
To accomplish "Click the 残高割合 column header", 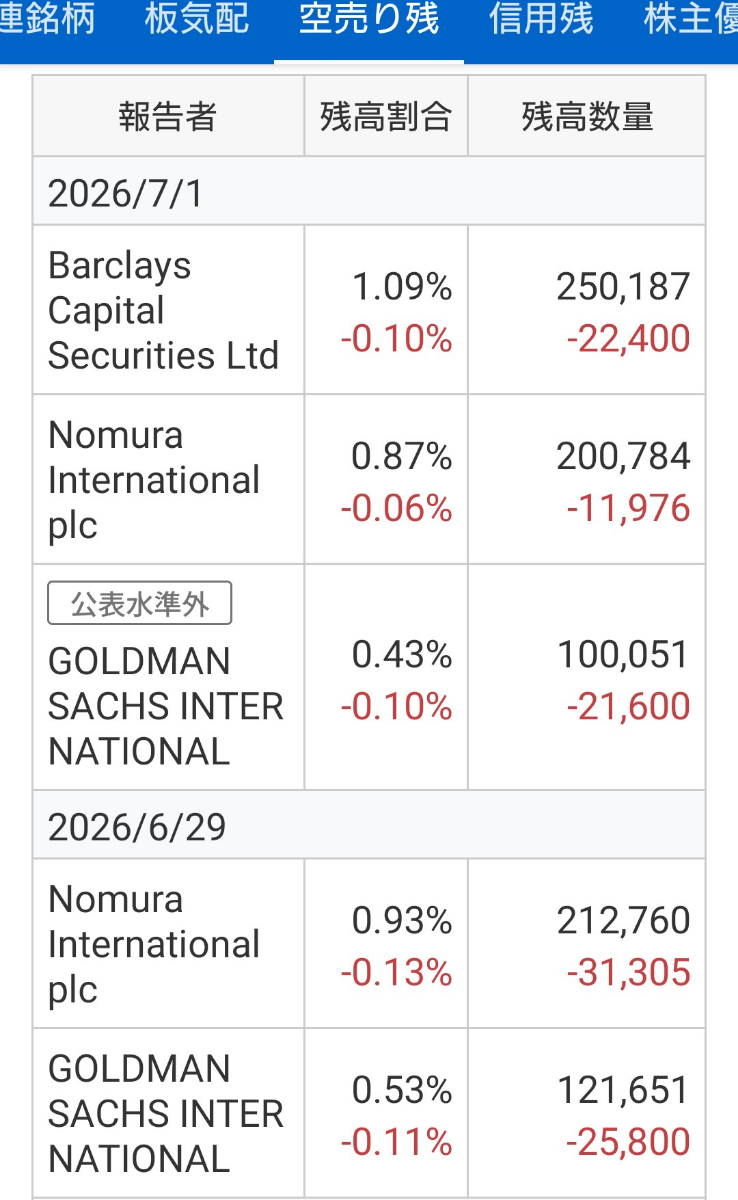I will point(386,116).
